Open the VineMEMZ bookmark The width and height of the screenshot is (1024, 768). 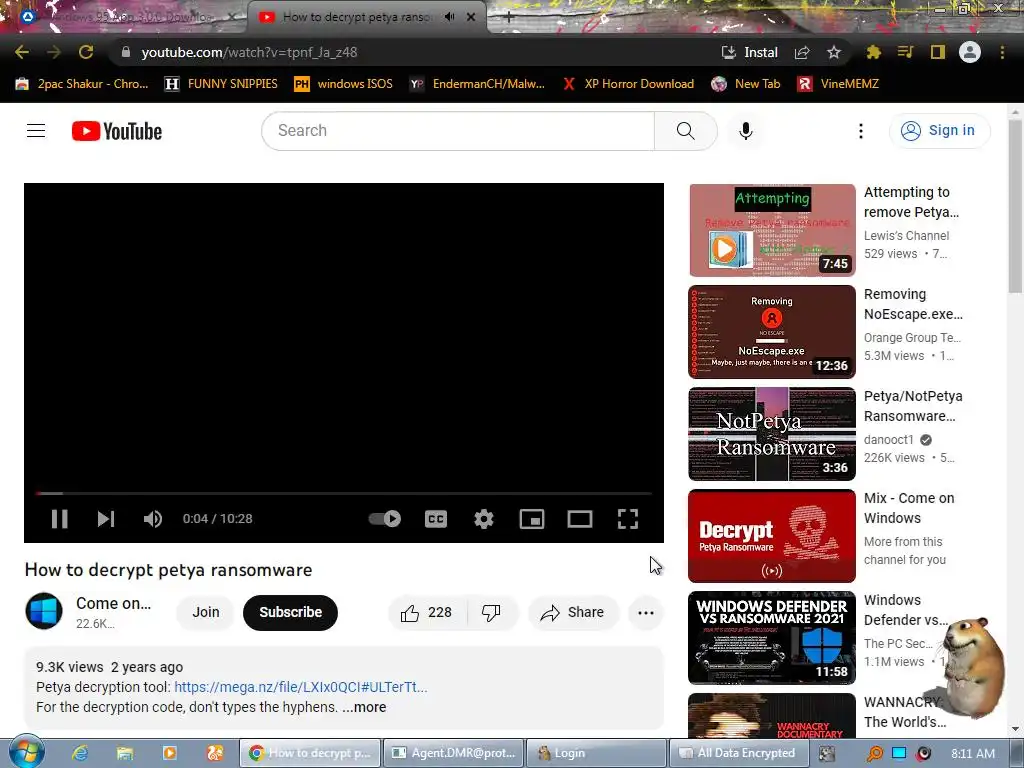[x=839, y=84]
